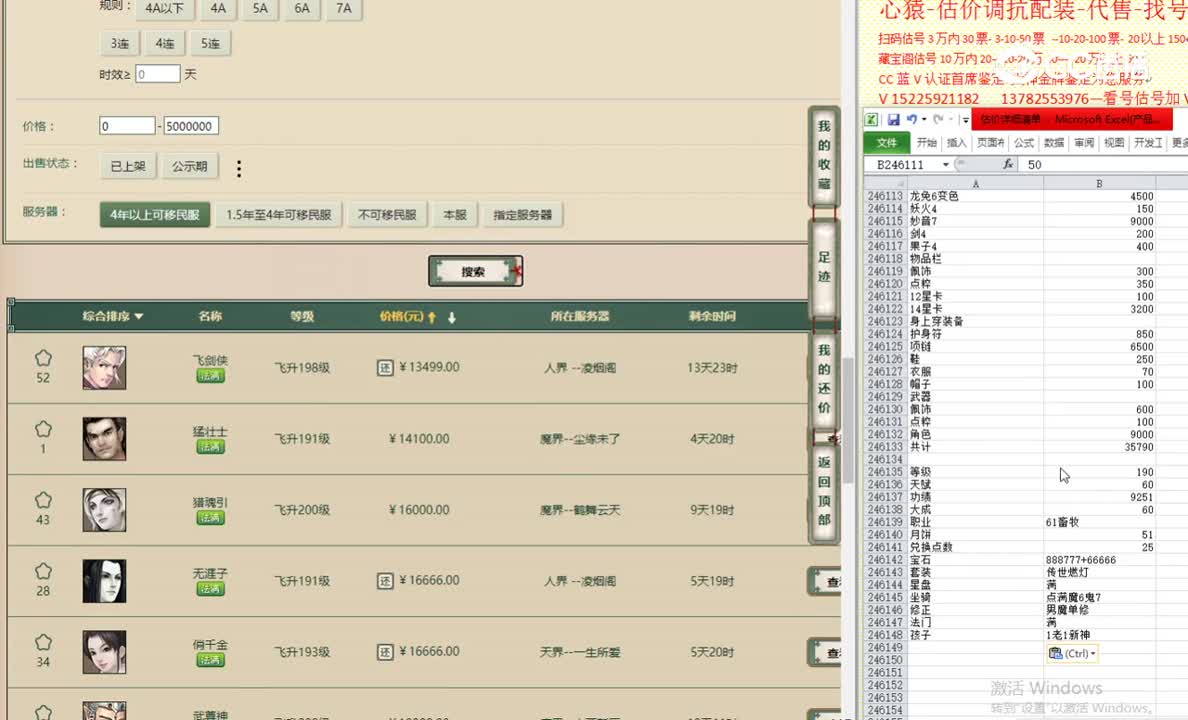Toggle the 4A以下 rule filter
1188x720 pixels.
coord(165,8)
